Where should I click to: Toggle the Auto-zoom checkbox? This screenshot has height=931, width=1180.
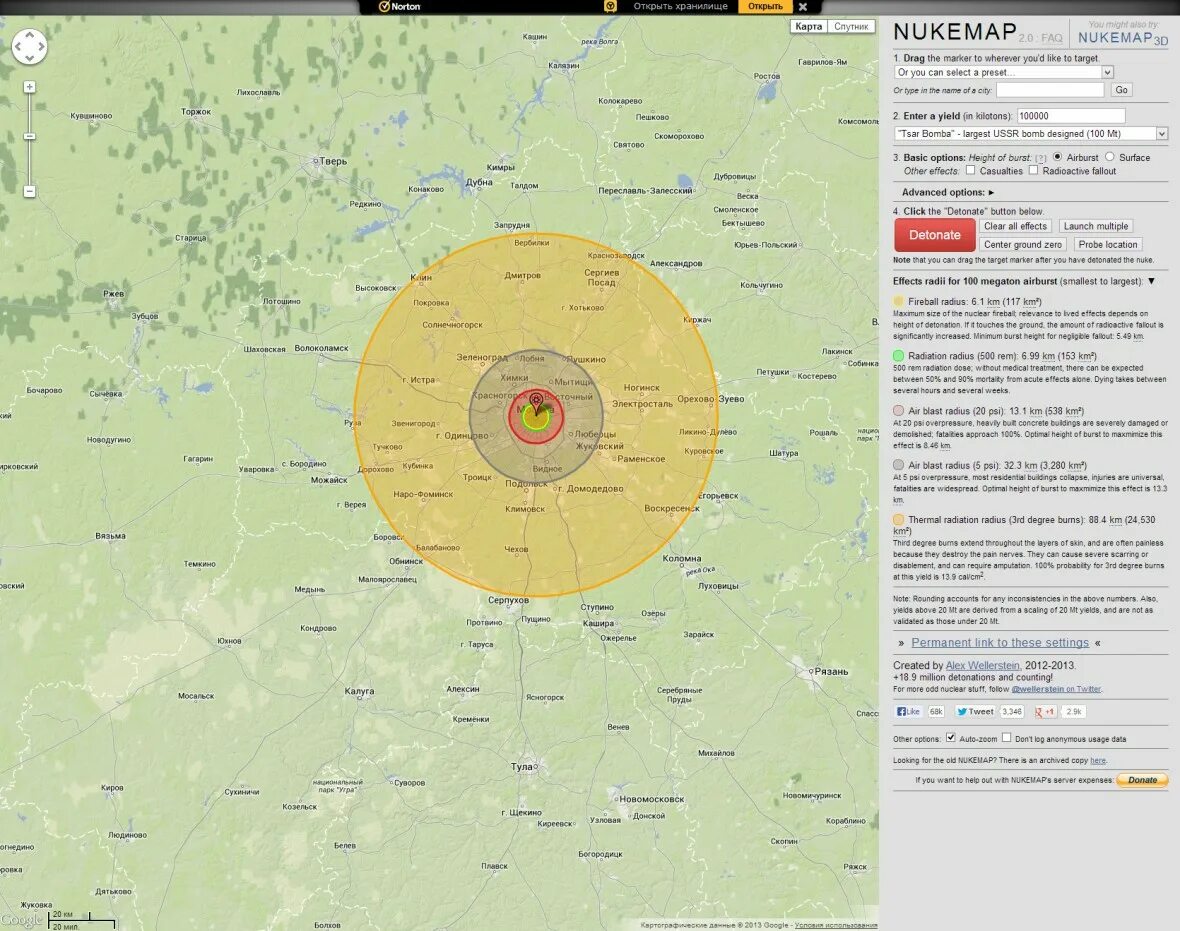click(950, 738)
